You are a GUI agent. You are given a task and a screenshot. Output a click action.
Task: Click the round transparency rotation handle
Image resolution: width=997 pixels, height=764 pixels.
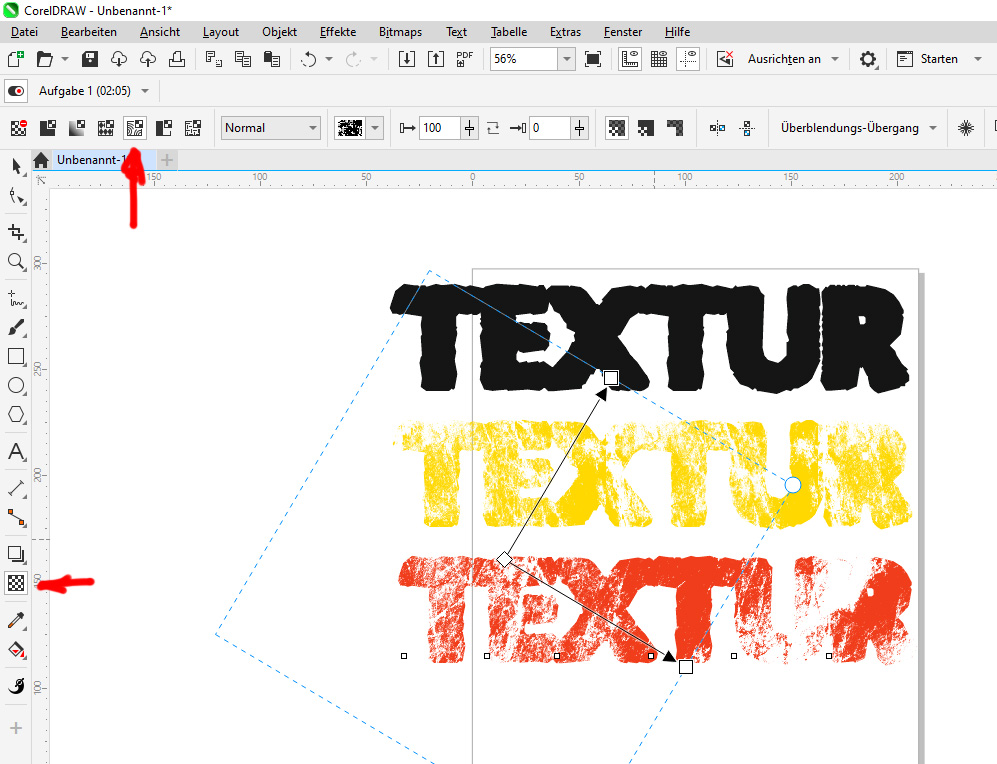[792, 486]
